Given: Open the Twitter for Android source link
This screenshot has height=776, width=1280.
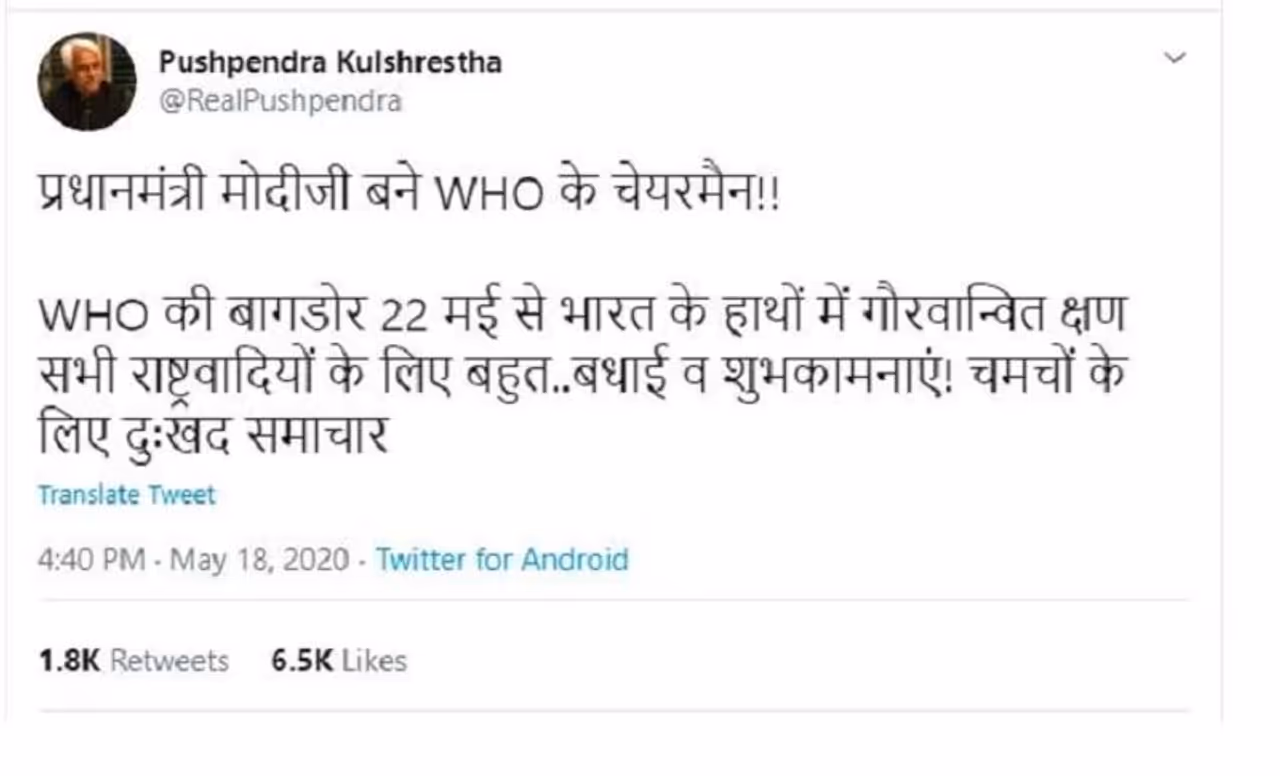Looking at the screenshot, I should [501, 559].
